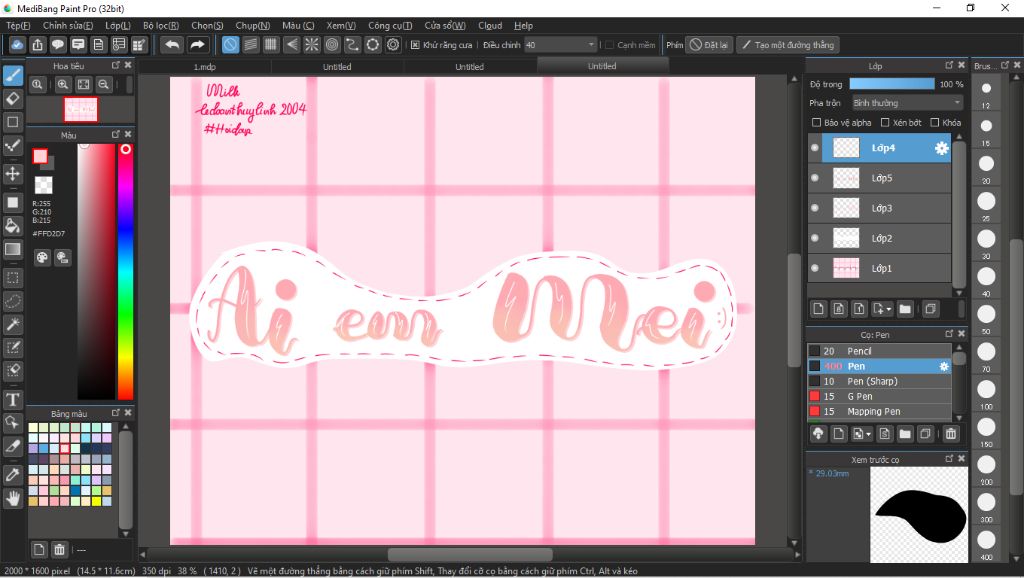
Task: Hide layer Lớp1
Action: (x=814, y=268)
